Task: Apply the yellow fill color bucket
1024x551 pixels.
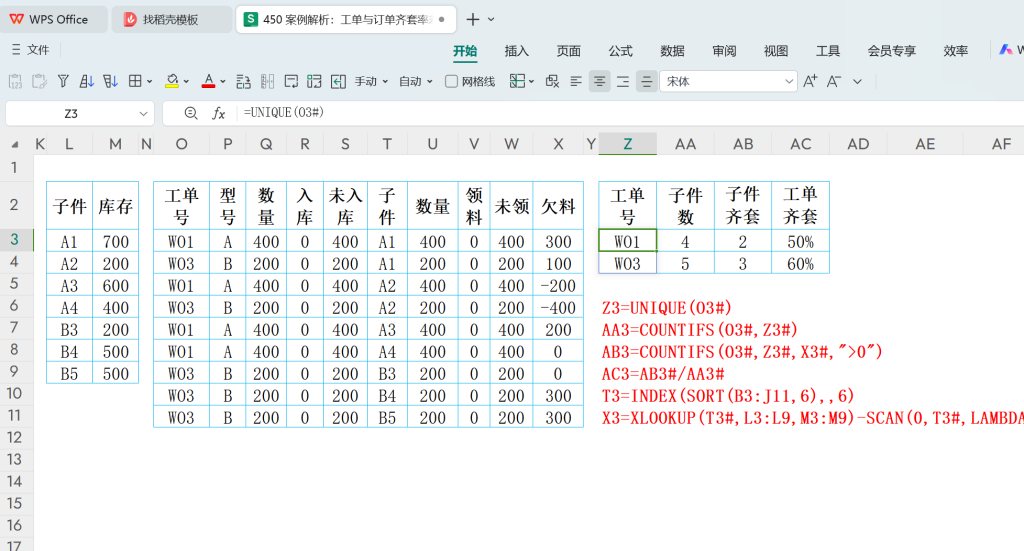Action: [172, 82]
